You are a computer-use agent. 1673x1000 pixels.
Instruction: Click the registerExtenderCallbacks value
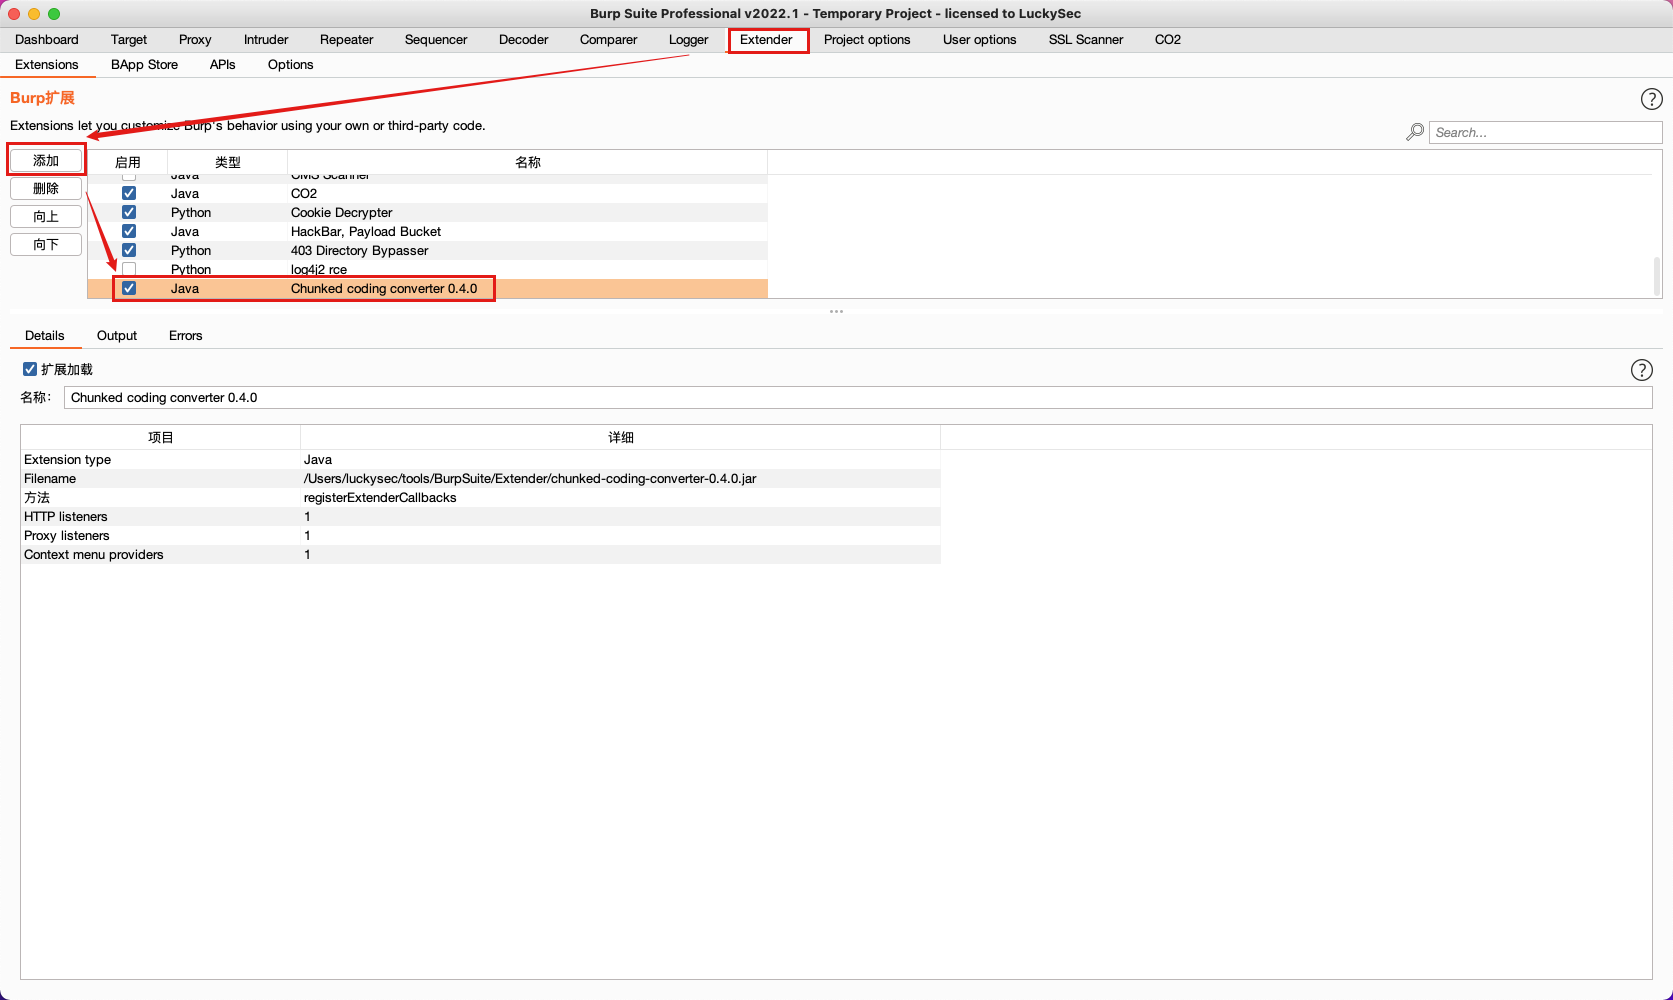coord(380,498)
